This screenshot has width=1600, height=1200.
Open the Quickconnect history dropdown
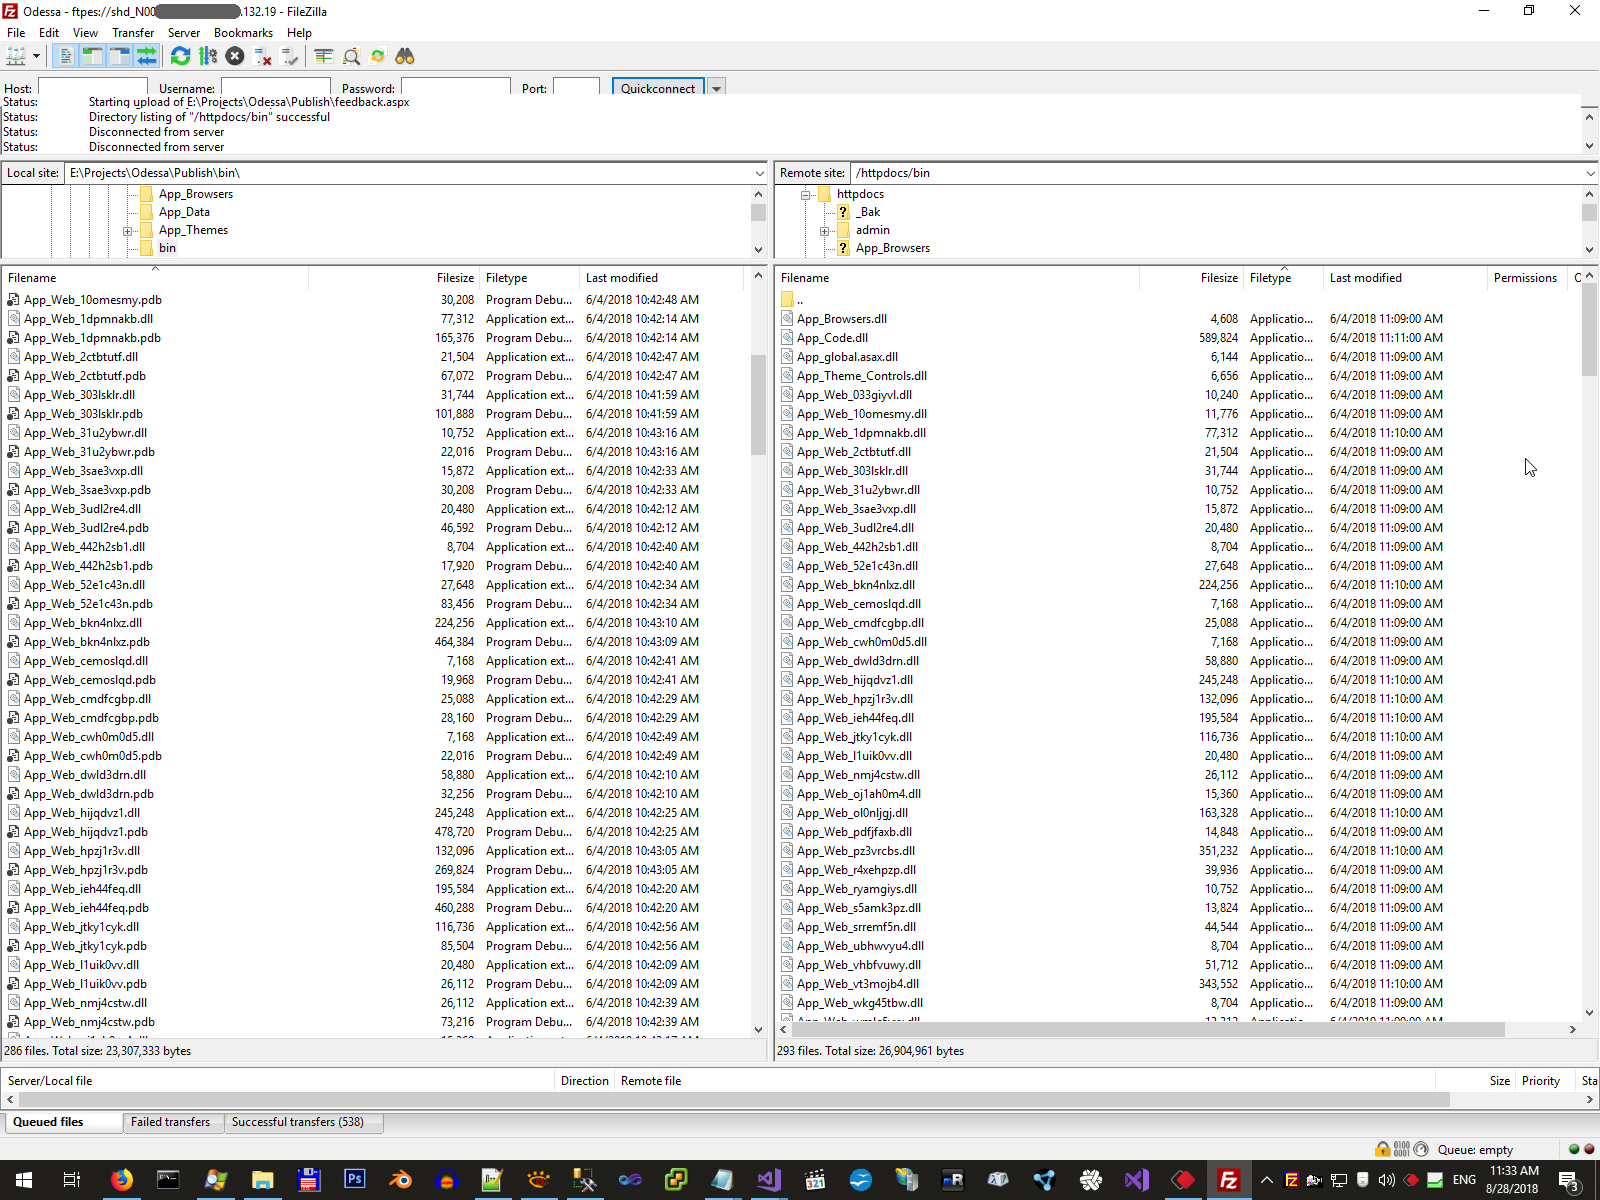716,88
